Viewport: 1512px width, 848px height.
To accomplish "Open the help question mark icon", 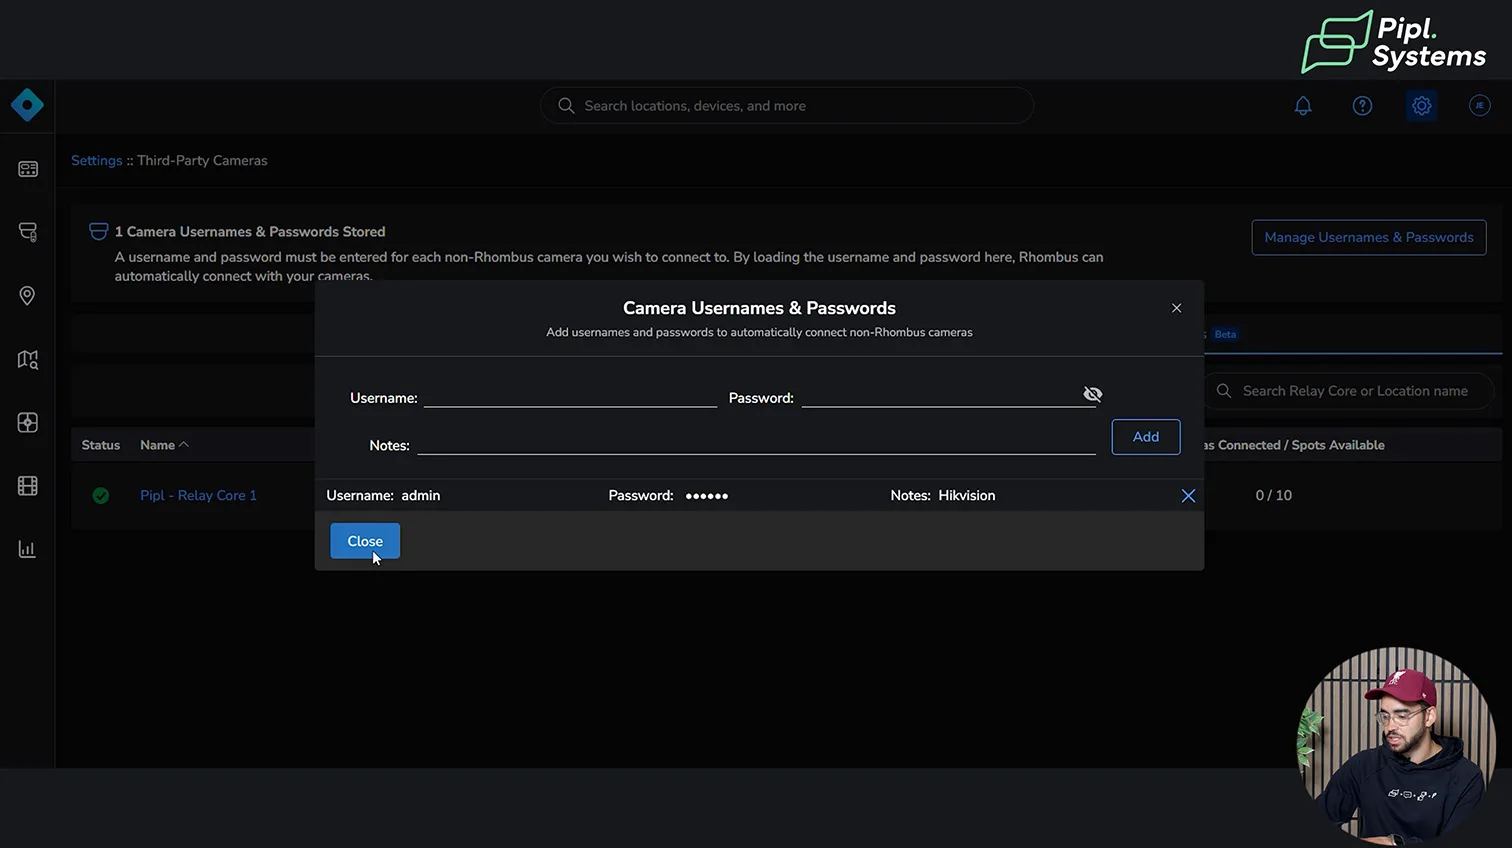I will click(1362, 106).
